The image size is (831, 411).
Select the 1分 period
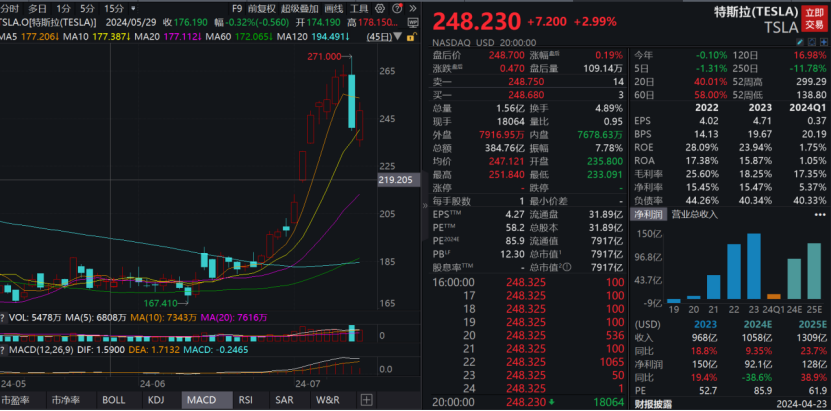pyautogui.click(x=63, y=8)
